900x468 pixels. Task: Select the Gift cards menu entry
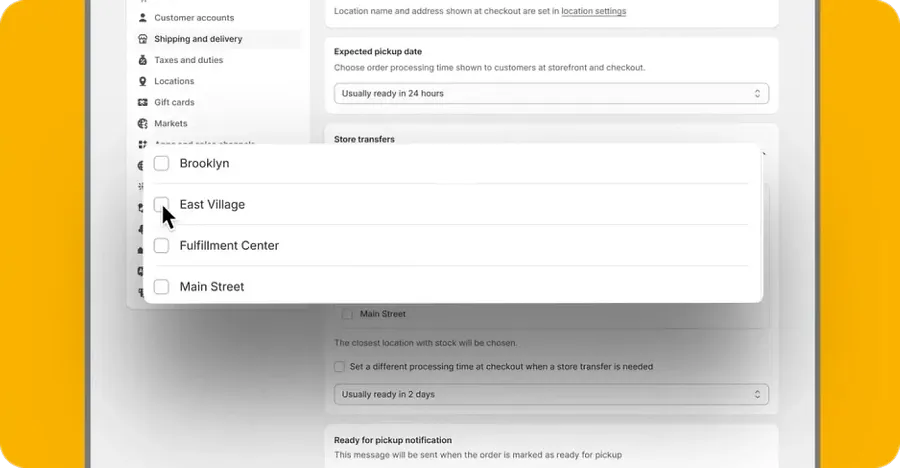[x=174, y=102]
